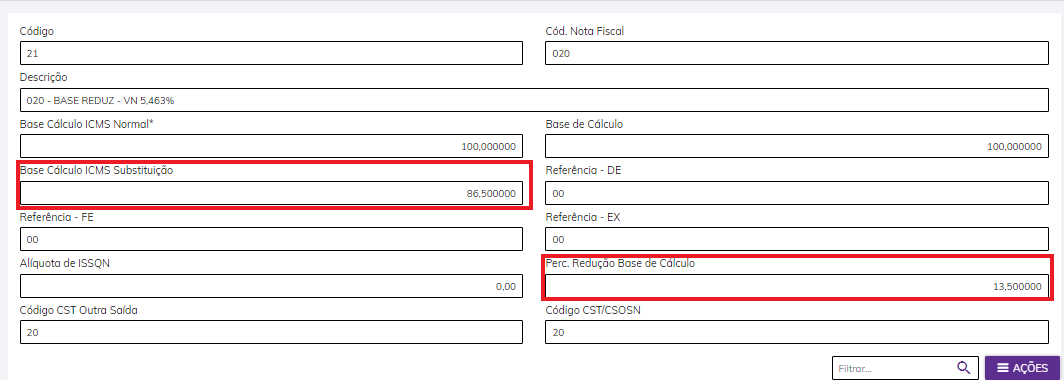
Task: Click the Base de Cálculo field
Action: tap(797, 147)
